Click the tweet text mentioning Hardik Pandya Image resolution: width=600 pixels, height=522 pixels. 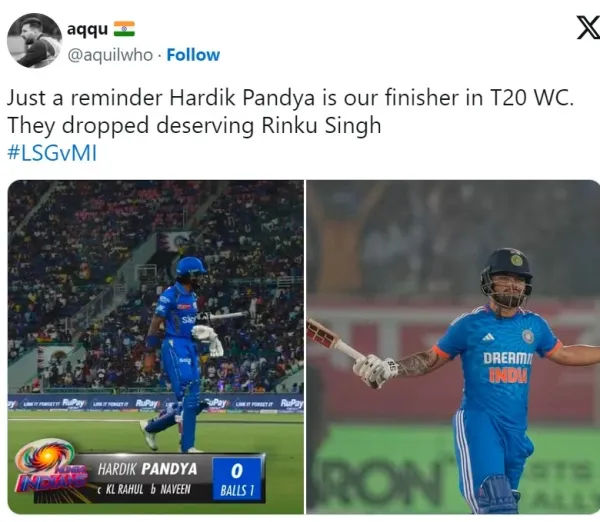[x=290, y=98]
